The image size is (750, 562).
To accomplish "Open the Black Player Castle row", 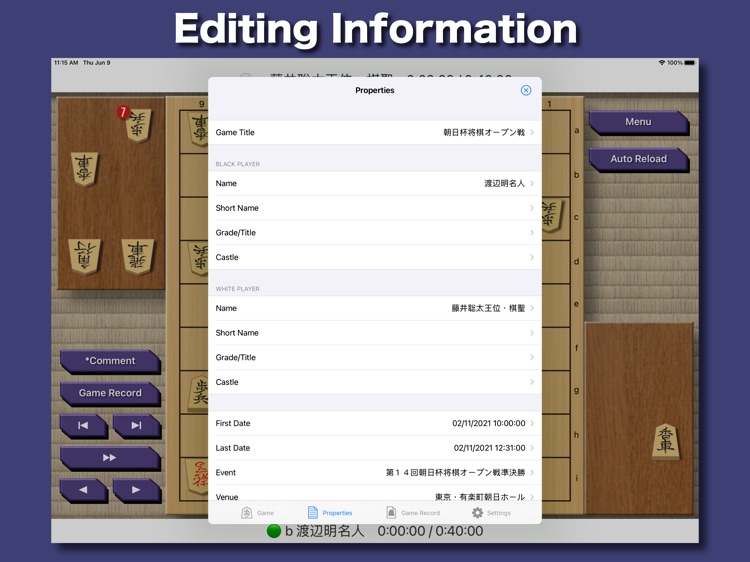I will click(x=375, y=257).
